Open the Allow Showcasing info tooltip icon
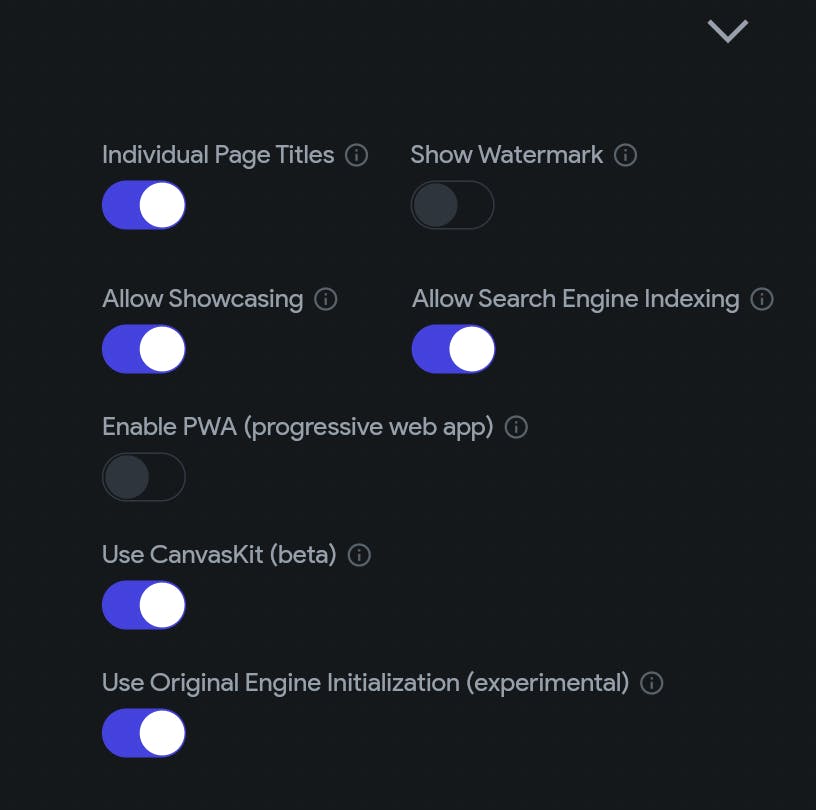This screenshot has width=816, height=810. [326, 299]
